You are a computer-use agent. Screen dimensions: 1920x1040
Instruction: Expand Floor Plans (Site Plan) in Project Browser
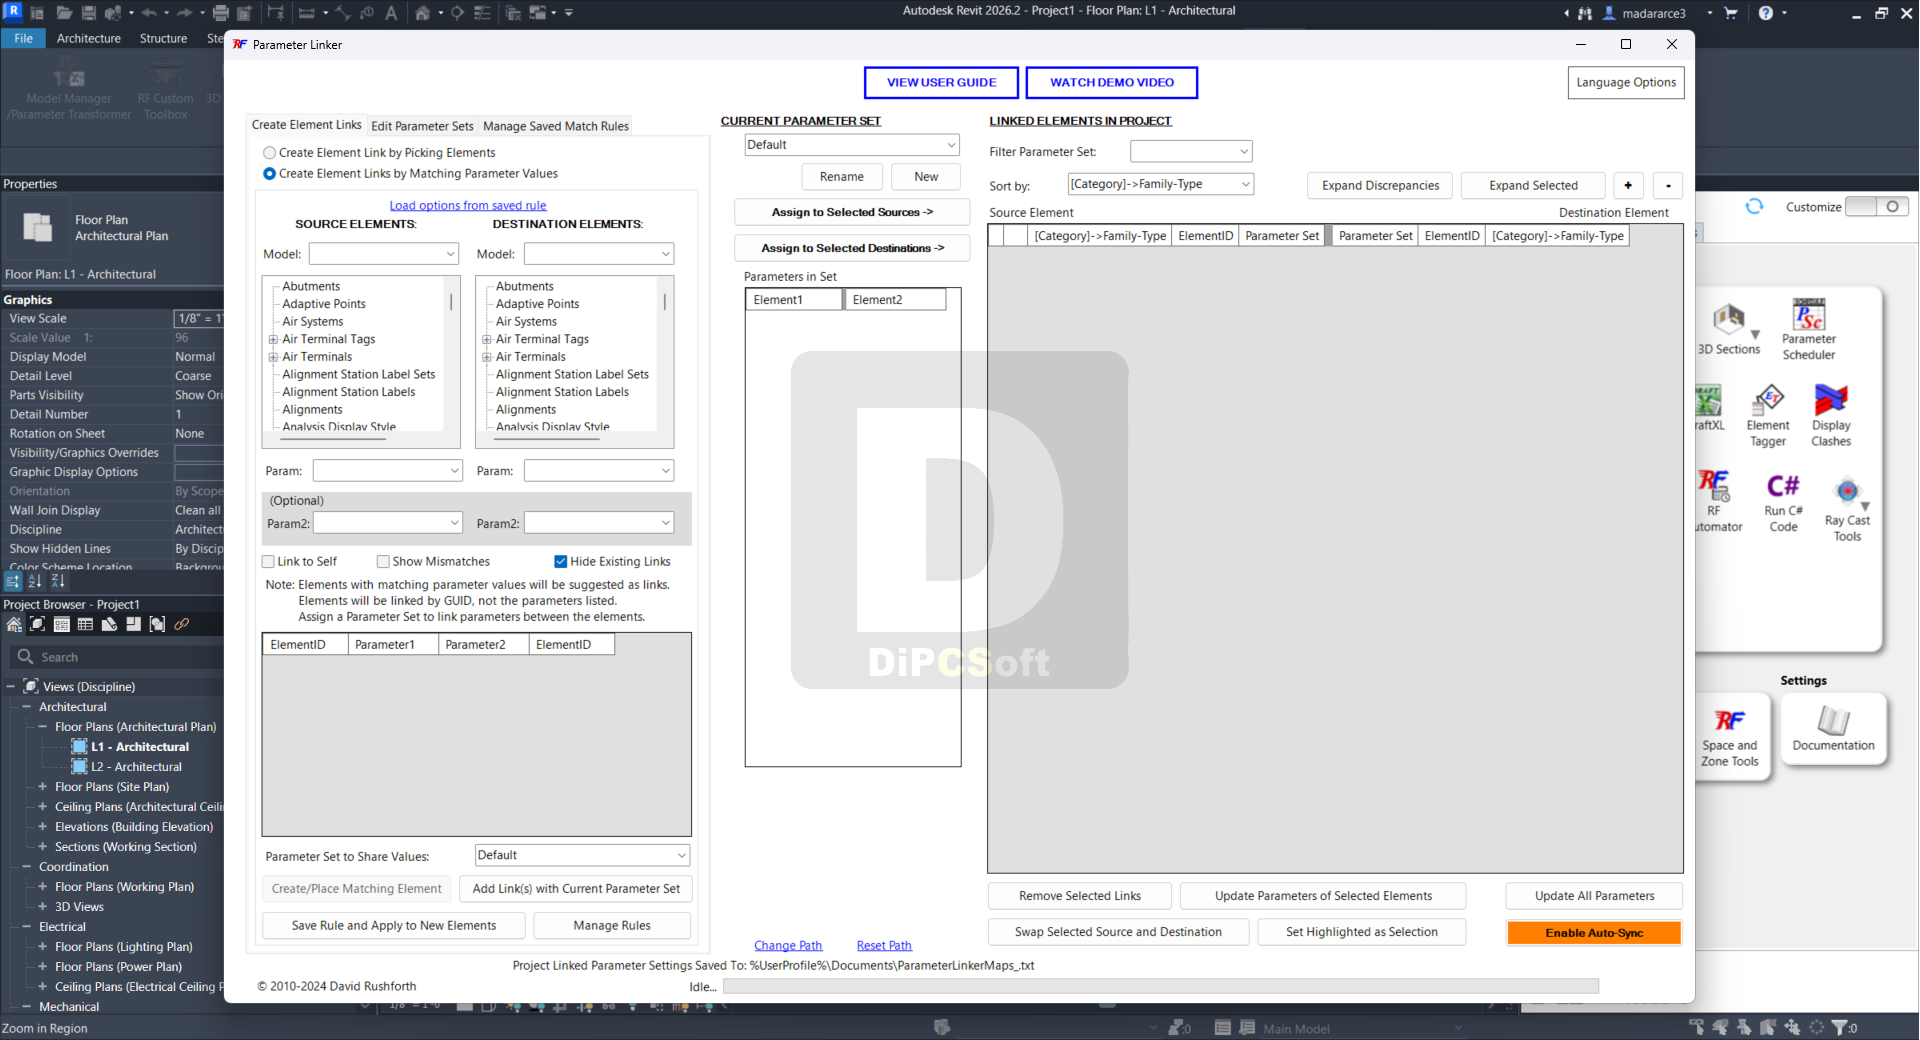tap(43, 787)
